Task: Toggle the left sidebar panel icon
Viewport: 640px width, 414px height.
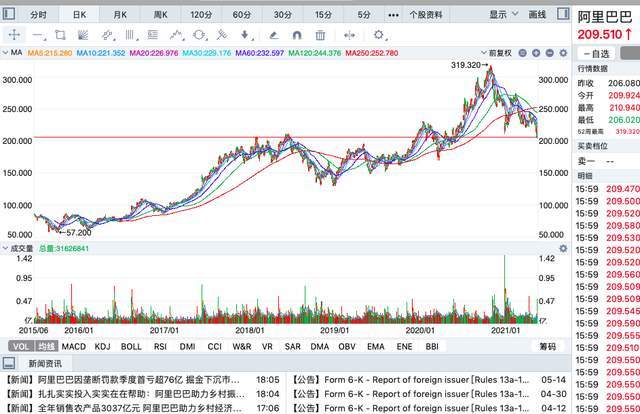Action: click(8, 14)
